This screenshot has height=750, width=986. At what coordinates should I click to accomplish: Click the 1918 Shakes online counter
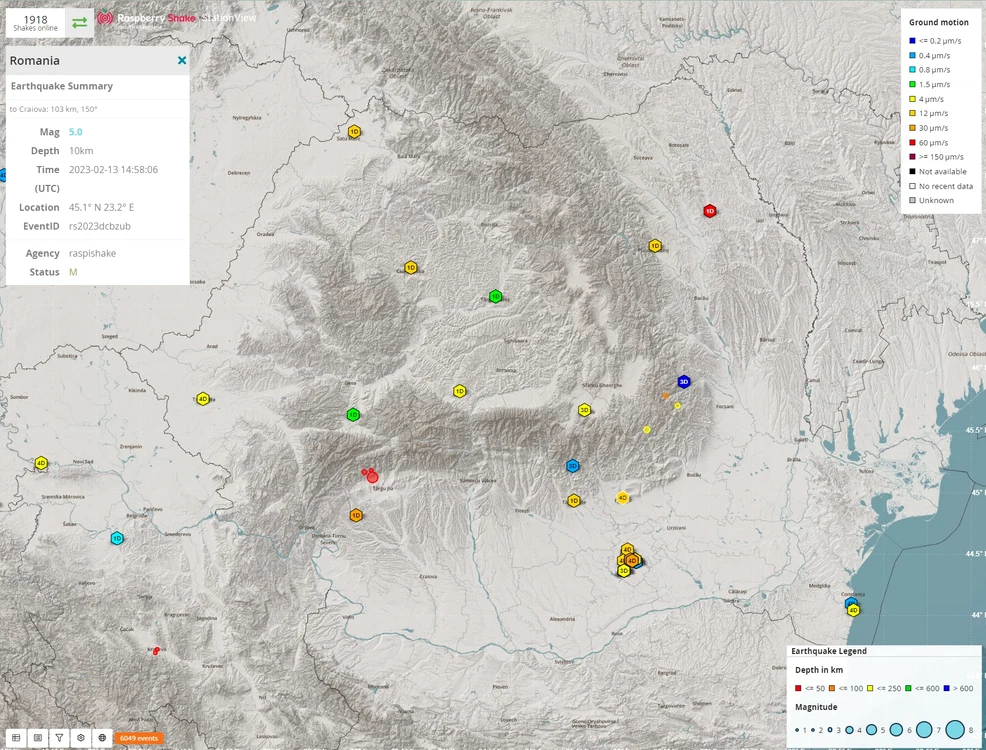coord(35,23)
